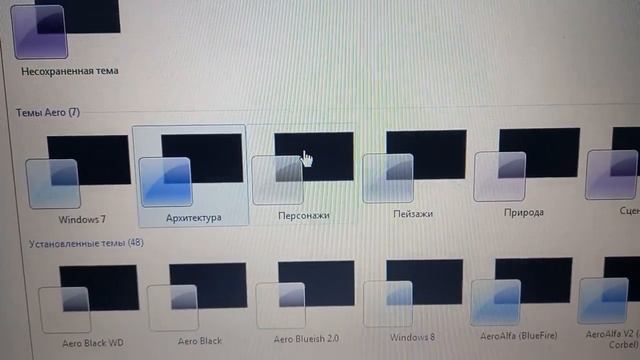Apply the Aero Black WD theme
Viewport: 640px width, 360px height.
tap(89, 299)
